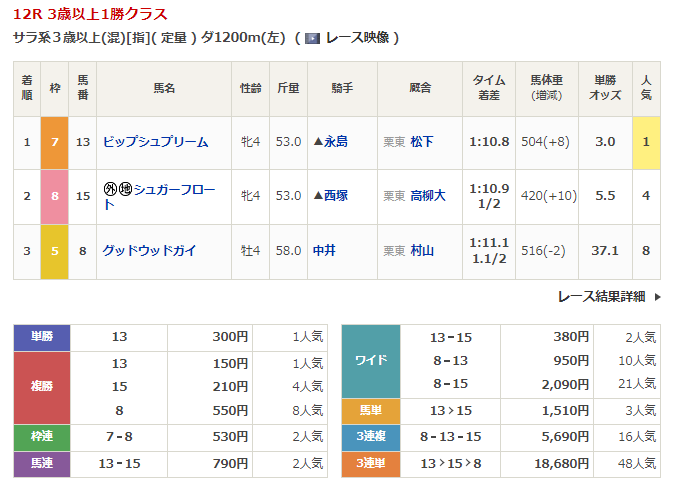This screenshot has width=676, height=482.
Task: Open trainer 村山 link
Action: [x=422, y=250]
